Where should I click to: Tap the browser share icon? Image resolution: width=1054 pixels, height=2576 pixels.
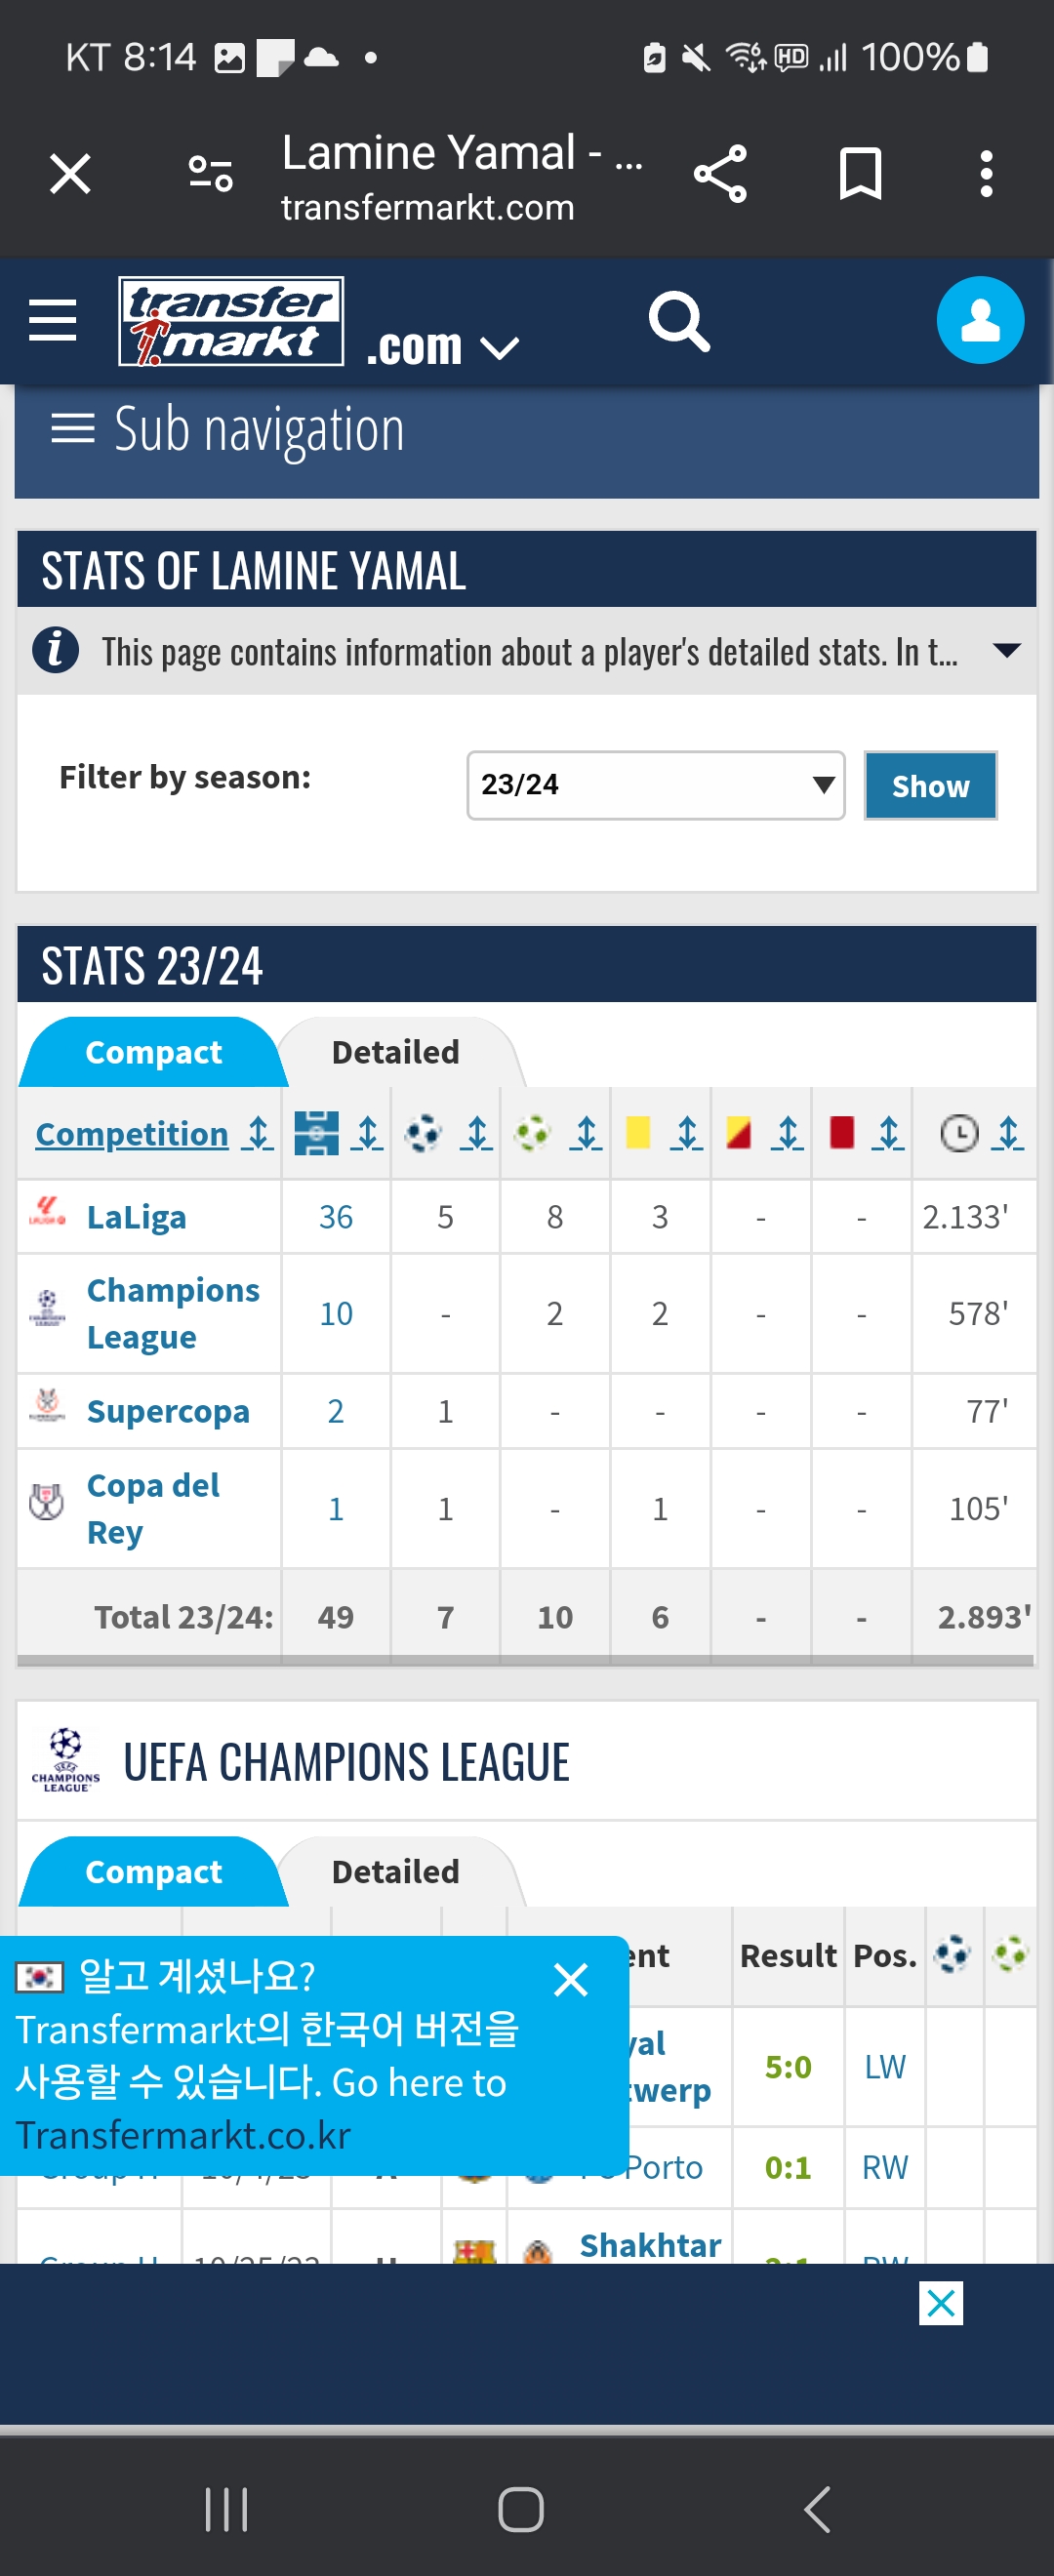(x=720, y=174)
